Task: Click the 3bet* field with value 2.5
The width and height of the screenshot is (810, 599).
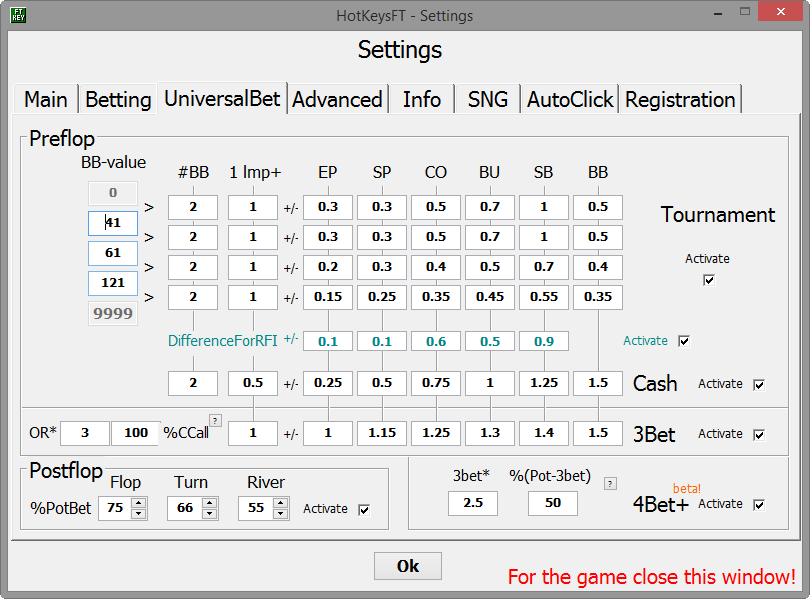Action: tap(473, 503)
